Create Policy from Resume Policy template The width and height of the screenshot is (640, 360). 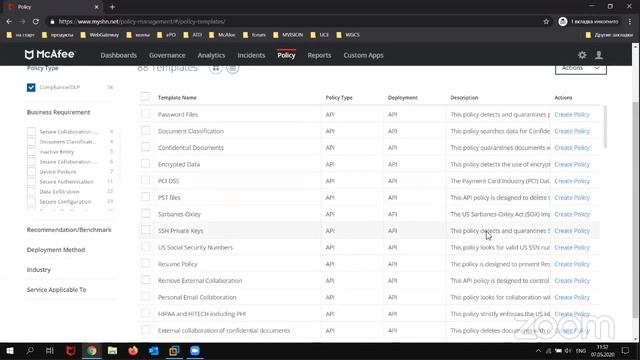point(572,264)
